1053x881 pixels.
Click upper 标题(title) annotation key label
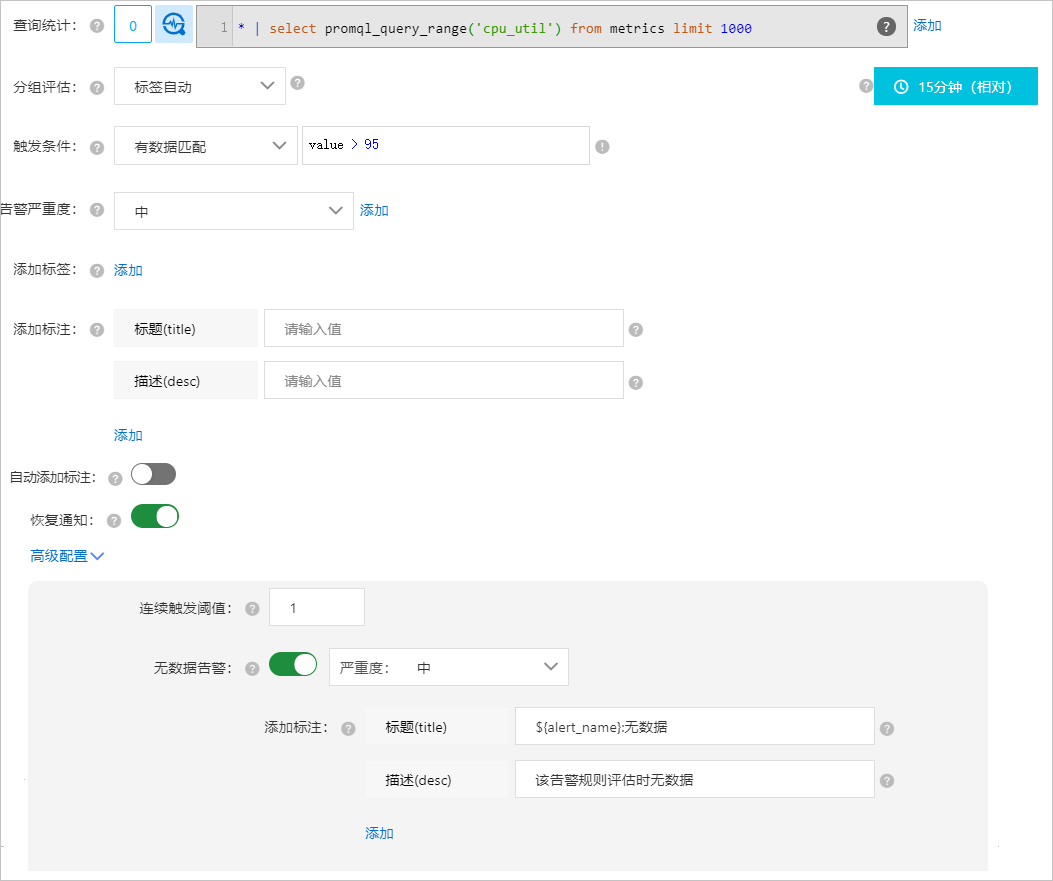coord(186,328)
